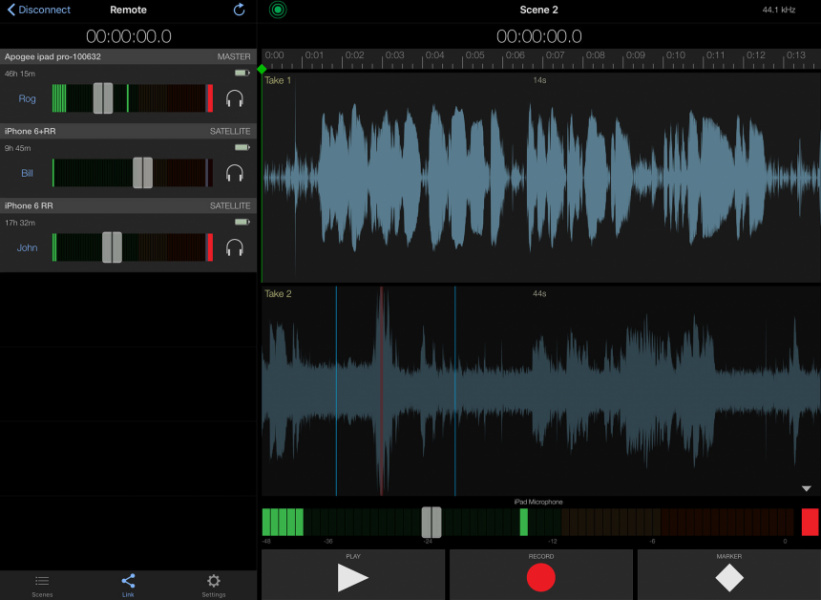Switch to the Scenes tab
Viewport: 821px width, 600px height.
42,584
